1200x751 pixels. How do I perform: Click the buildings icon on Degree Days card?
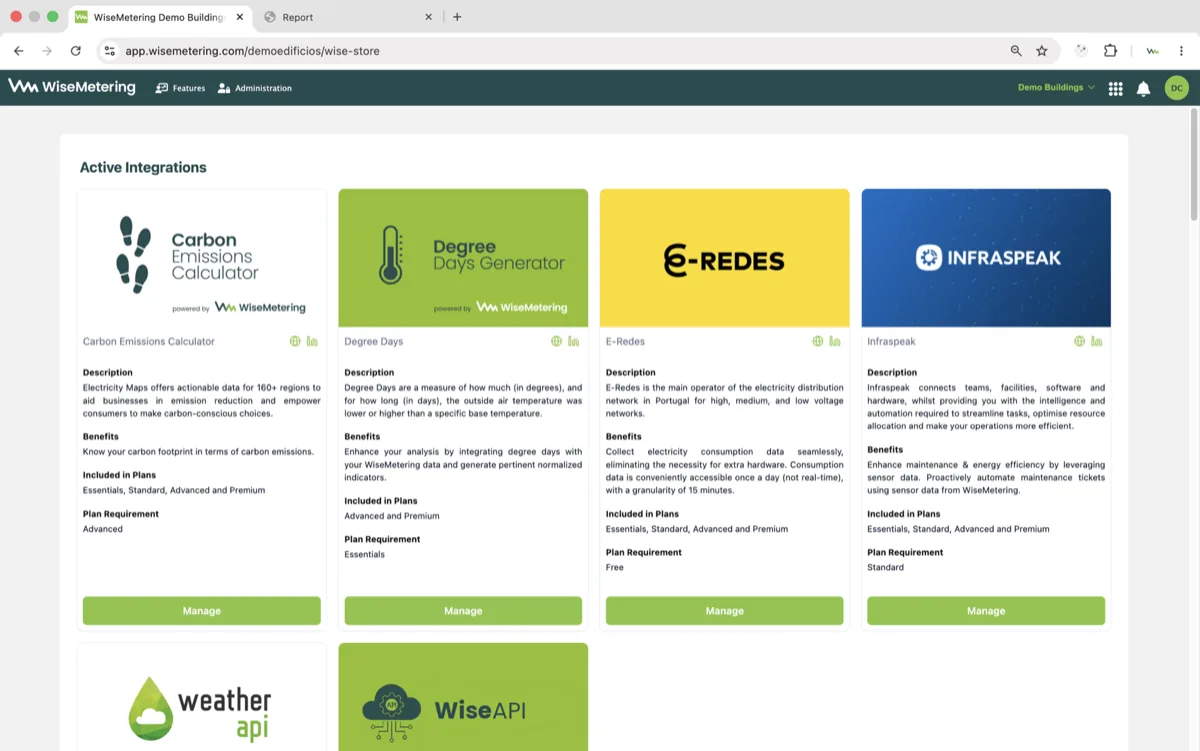click(x=573, y=341)
